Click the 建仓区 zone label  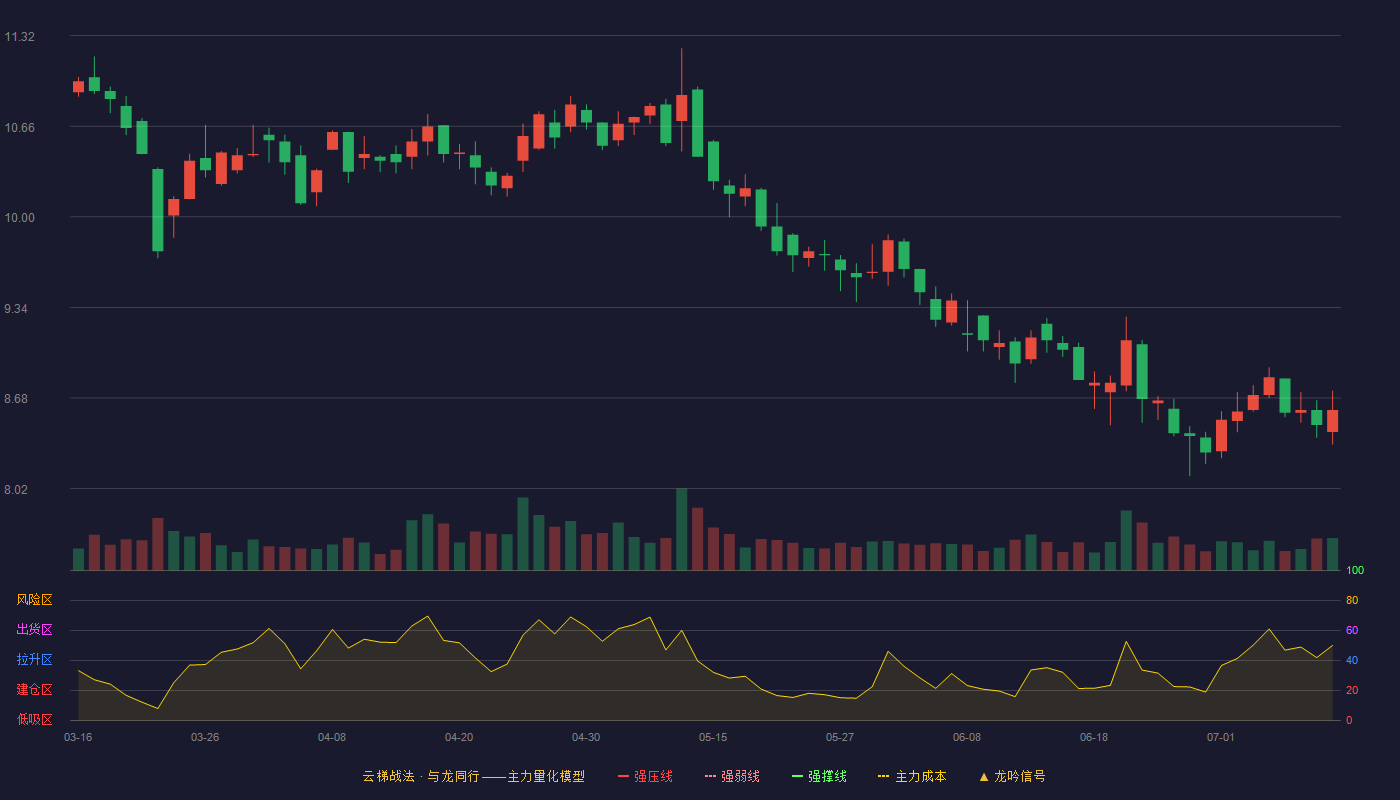tap(34, 690)
